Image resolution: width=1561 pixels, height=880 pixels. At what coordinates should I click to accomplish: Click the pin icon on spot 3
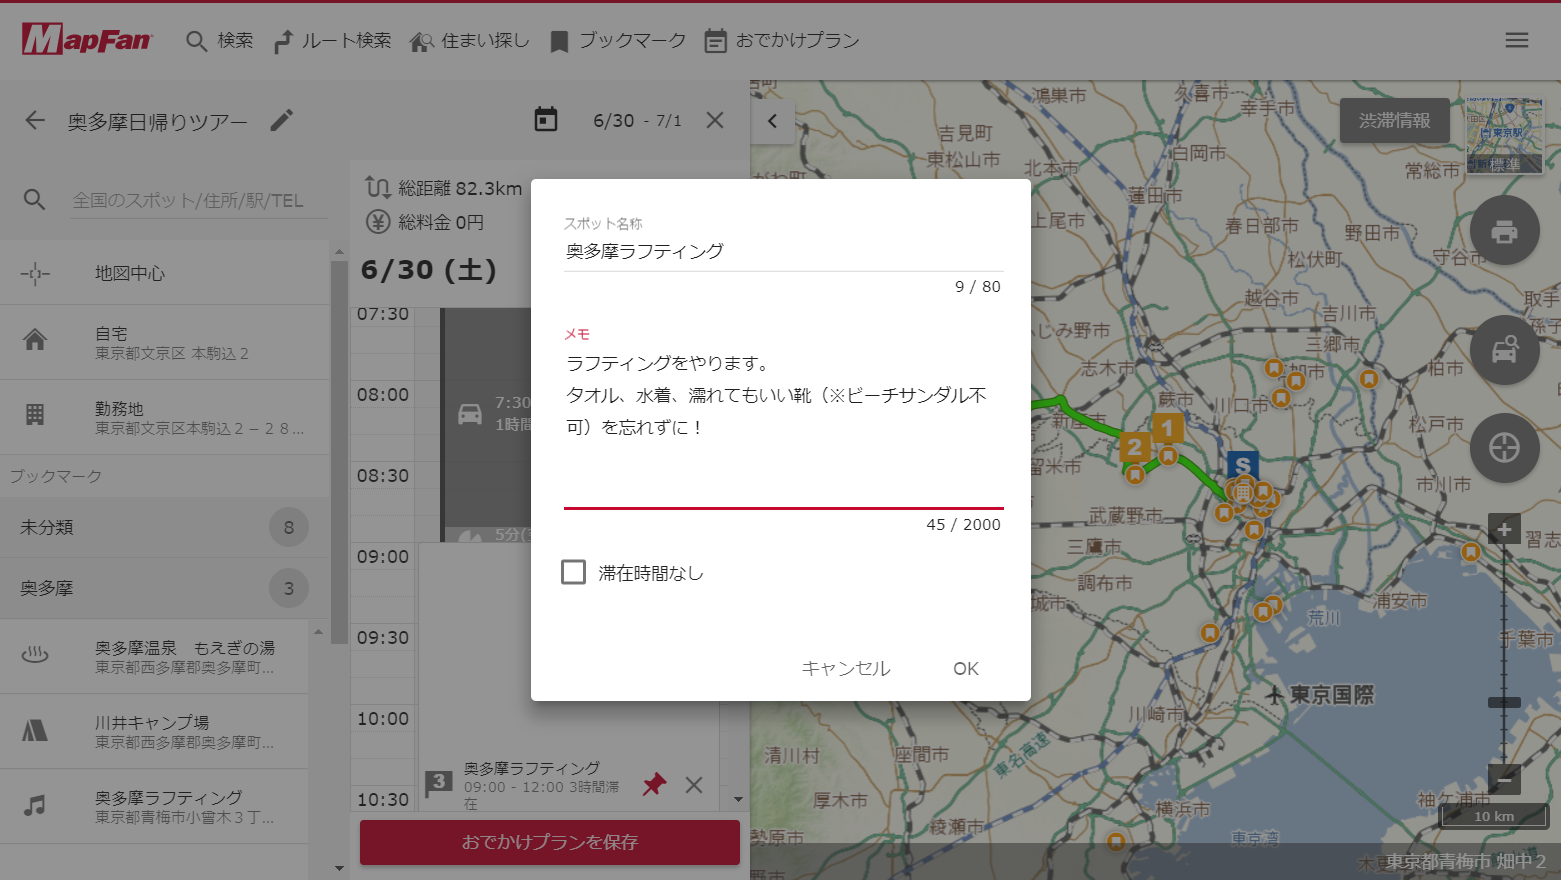tap(654, 784)
